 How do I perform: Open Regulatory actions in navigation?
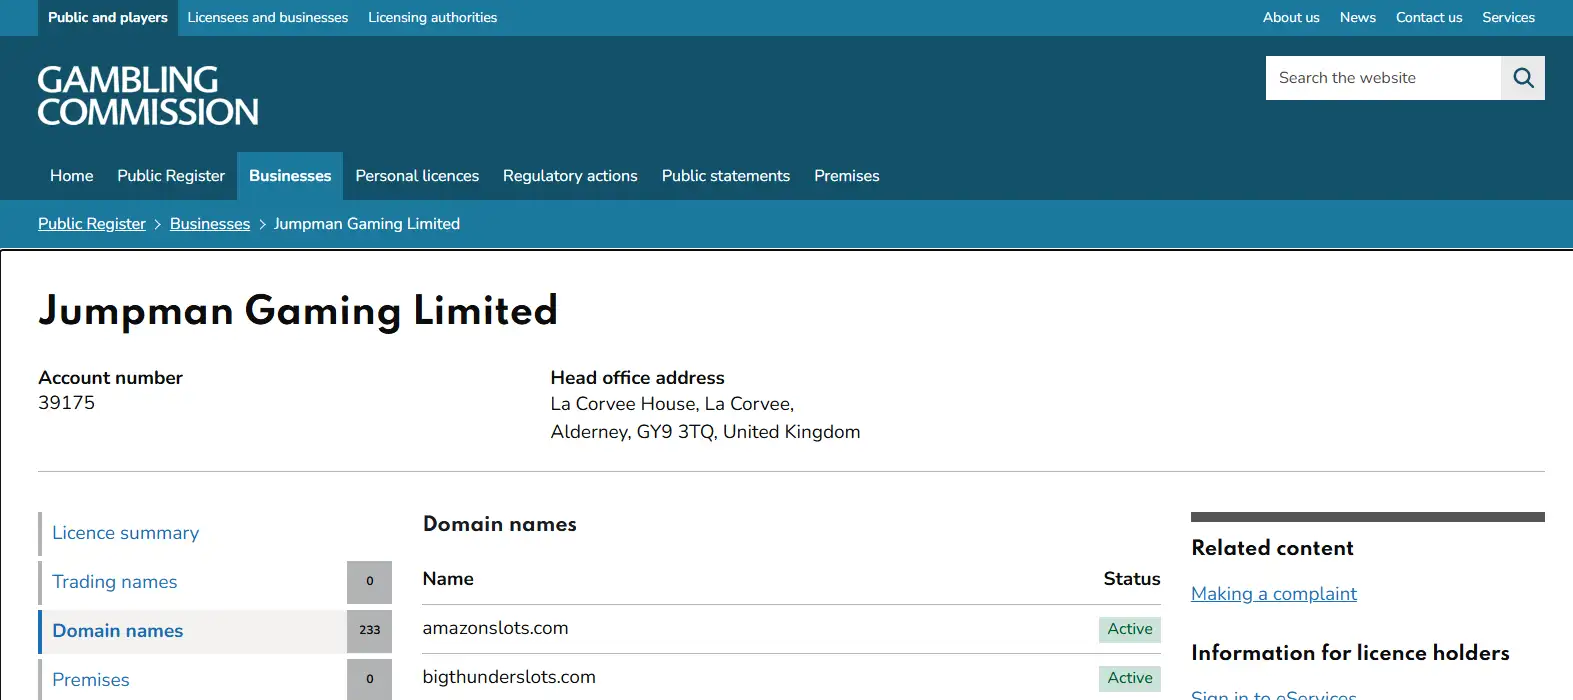click(x=570, y=176)
